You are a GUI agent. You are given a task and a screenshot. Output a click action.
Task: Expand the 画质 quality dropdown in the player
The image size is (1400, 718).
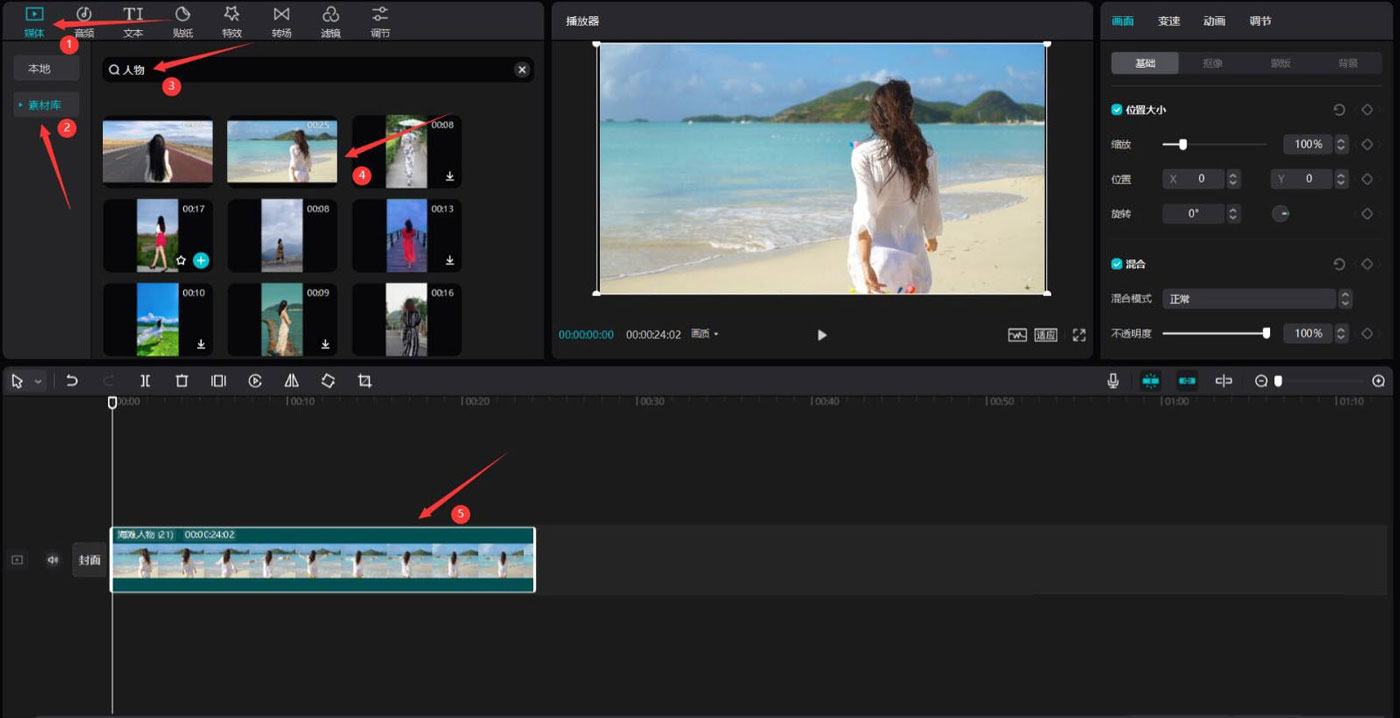tap(705, 334)
